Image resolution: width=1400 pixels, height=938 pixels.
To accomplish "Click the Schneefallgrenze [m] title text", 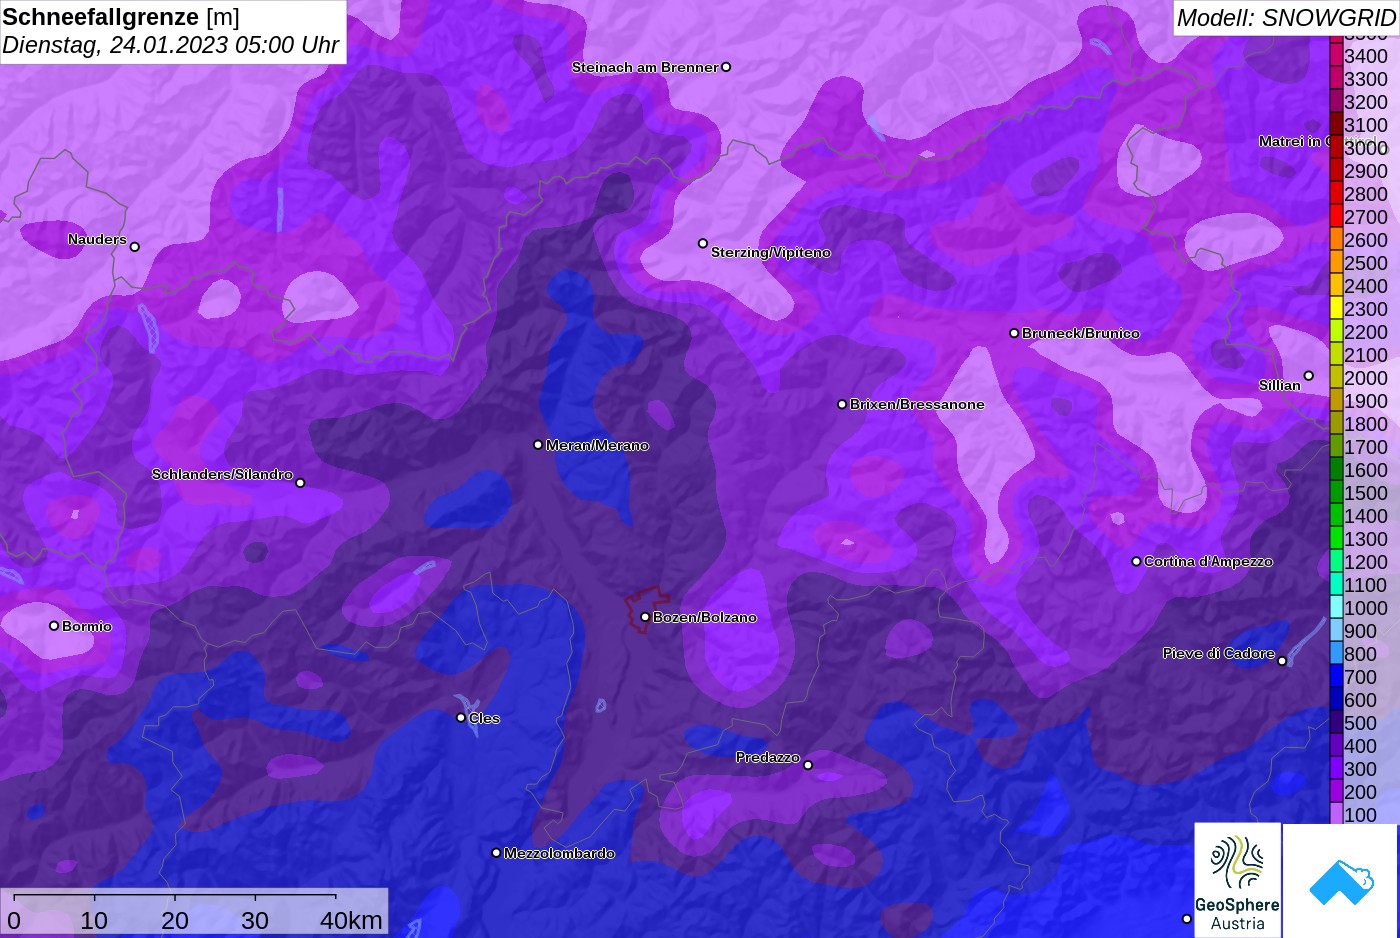I will [x=121, y=17].
